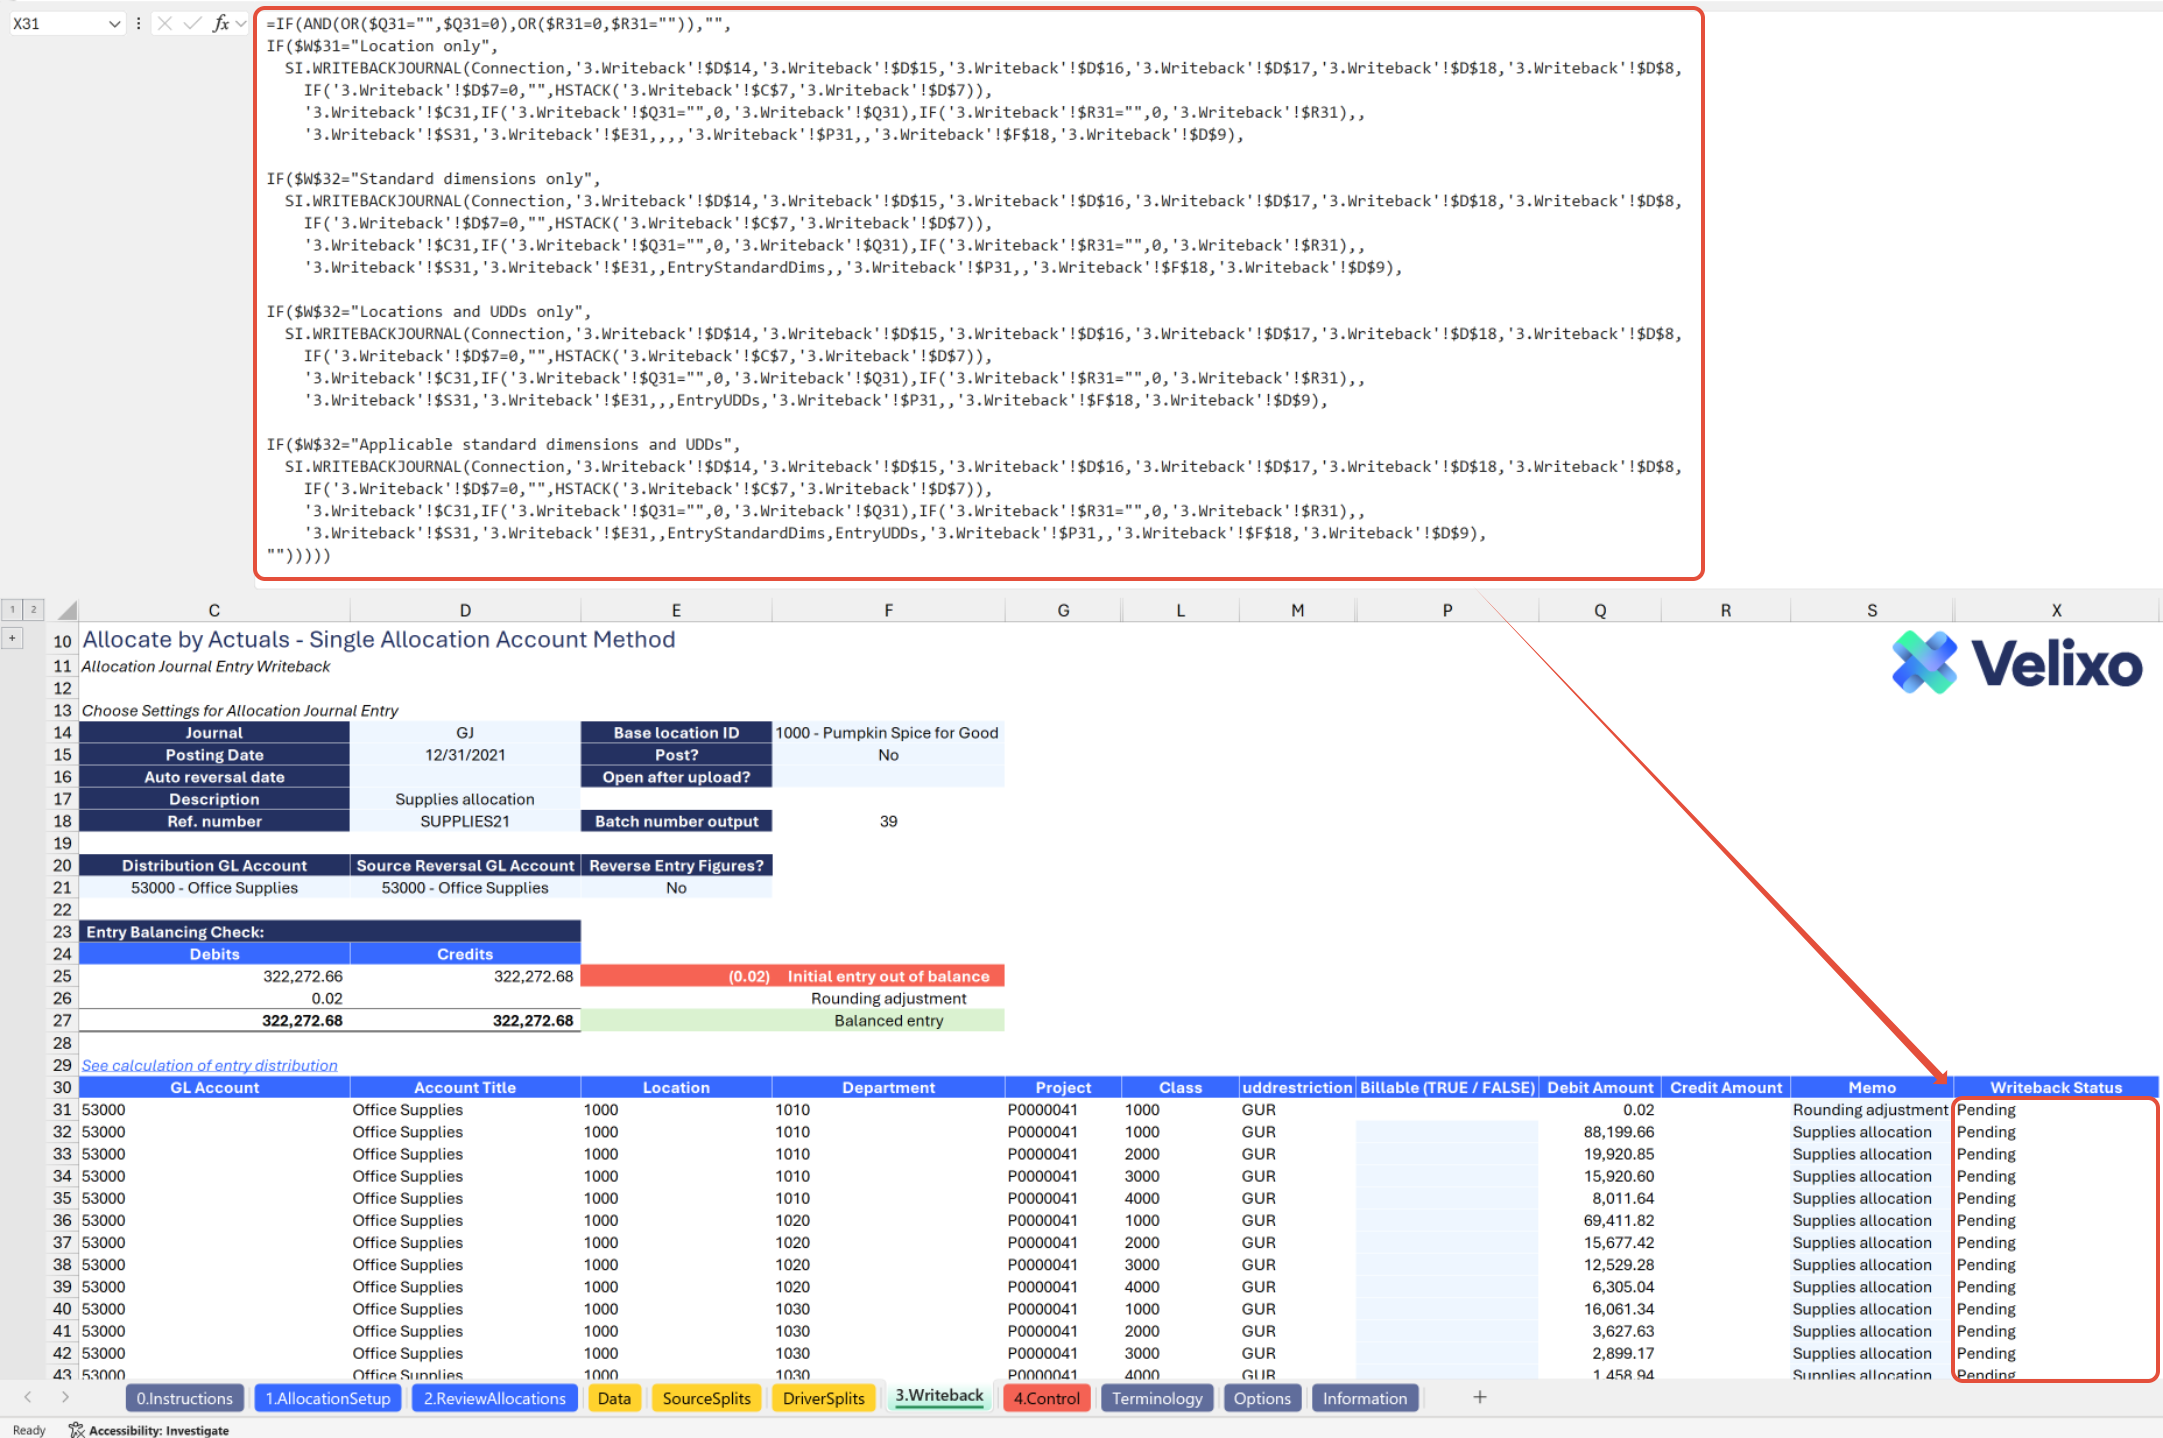The width and height of the screenshot is (2163, 1438).
Task: Select column X header
Action: 2056,610
